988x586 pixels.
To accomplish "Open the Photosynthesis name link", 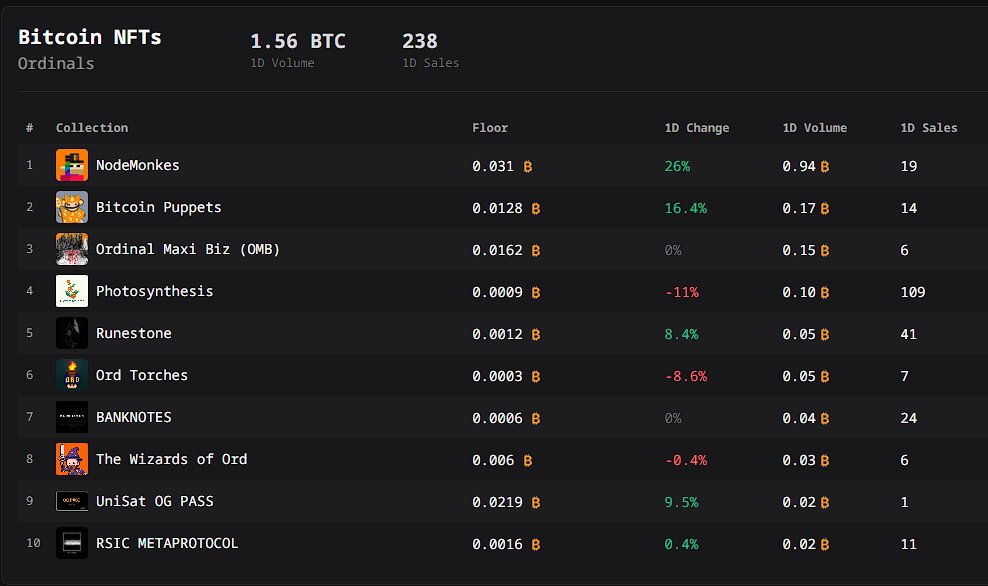I will (x=154, y=292).
